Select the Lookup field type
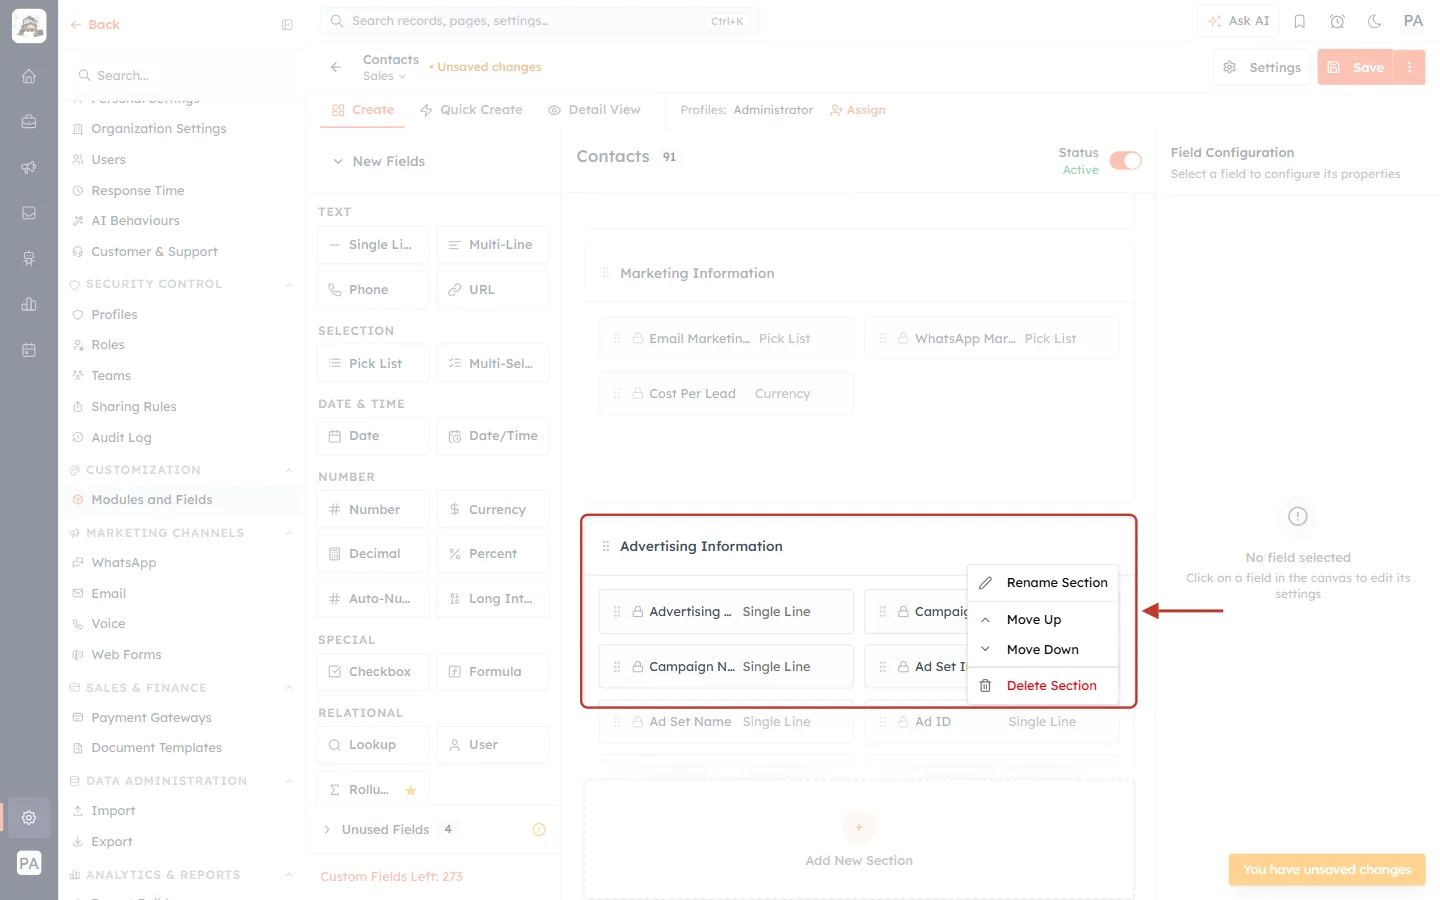 click(373, 745)
